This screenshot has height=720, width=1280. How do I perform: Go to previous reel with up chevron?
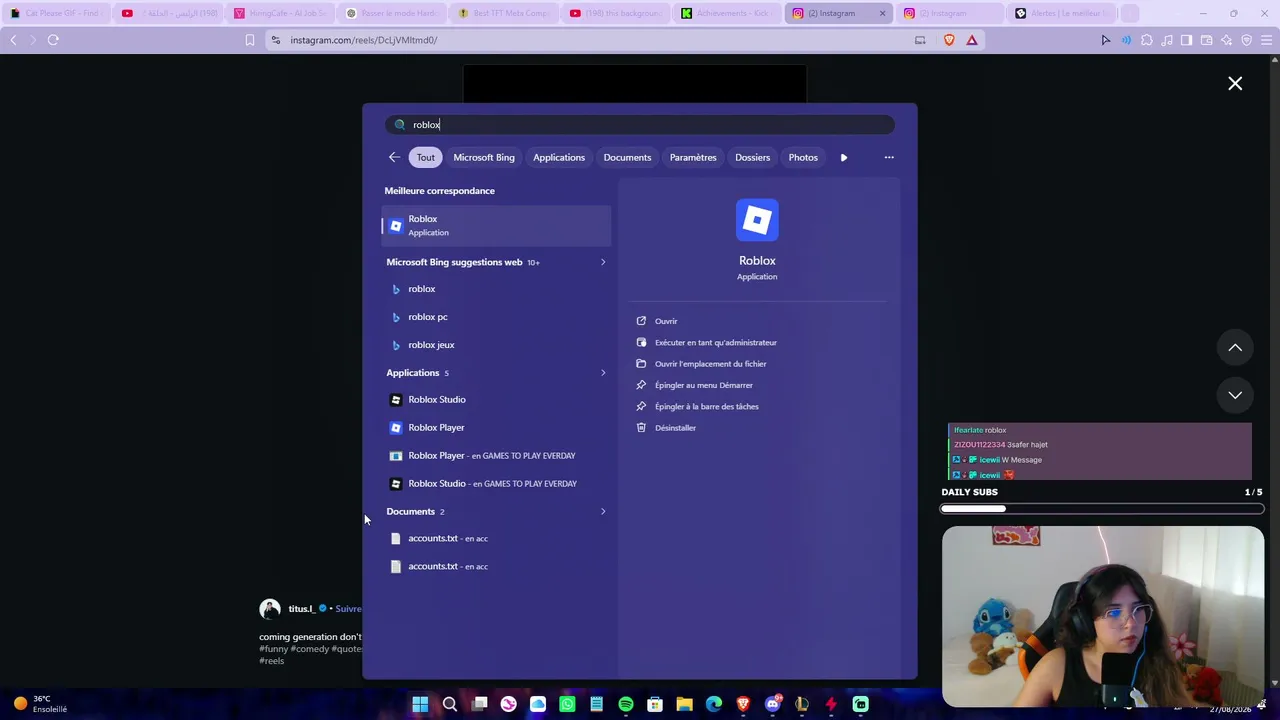point(1235,348)
